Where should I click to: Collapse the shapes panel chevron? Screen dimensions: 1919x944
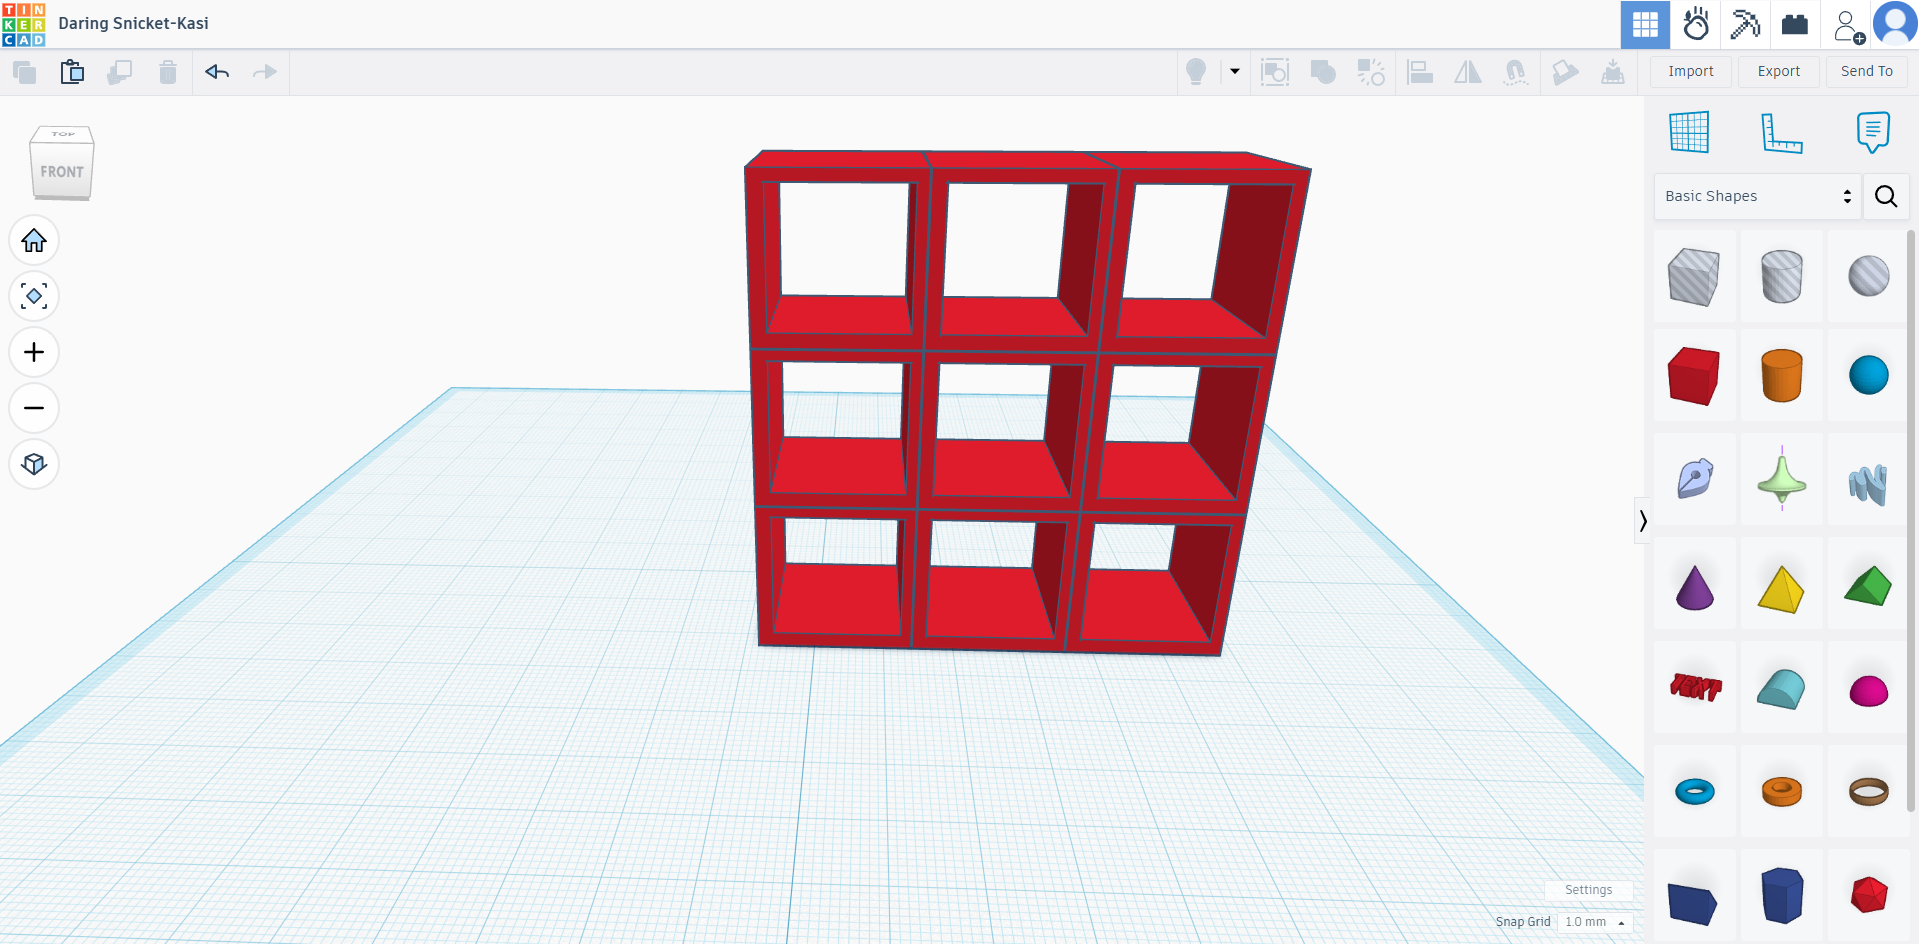(1642, 520)
